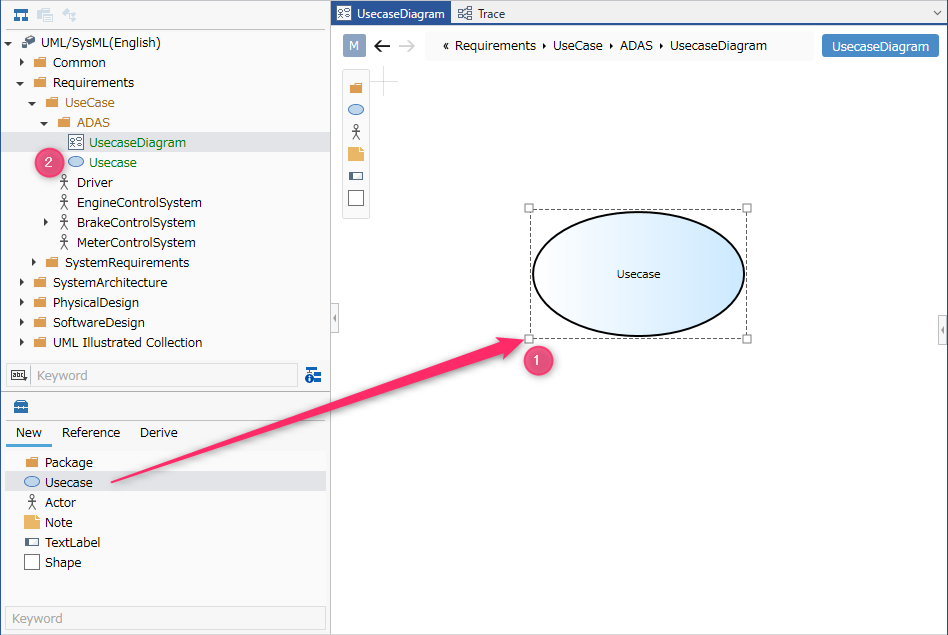
Task: Click the blue UsecaseDiagram button
Action: pos(880,46)
